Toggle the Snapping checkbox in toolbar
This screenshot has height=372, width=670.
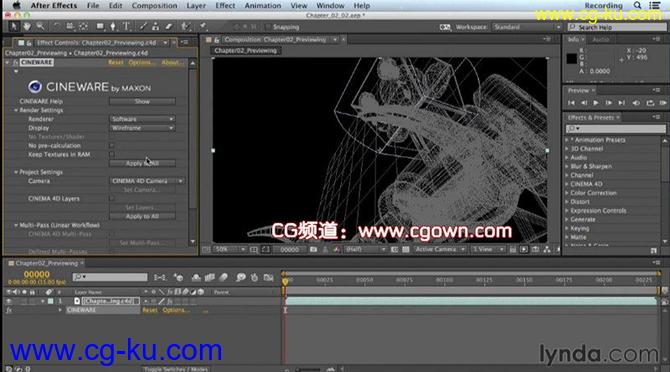point(268,27)
